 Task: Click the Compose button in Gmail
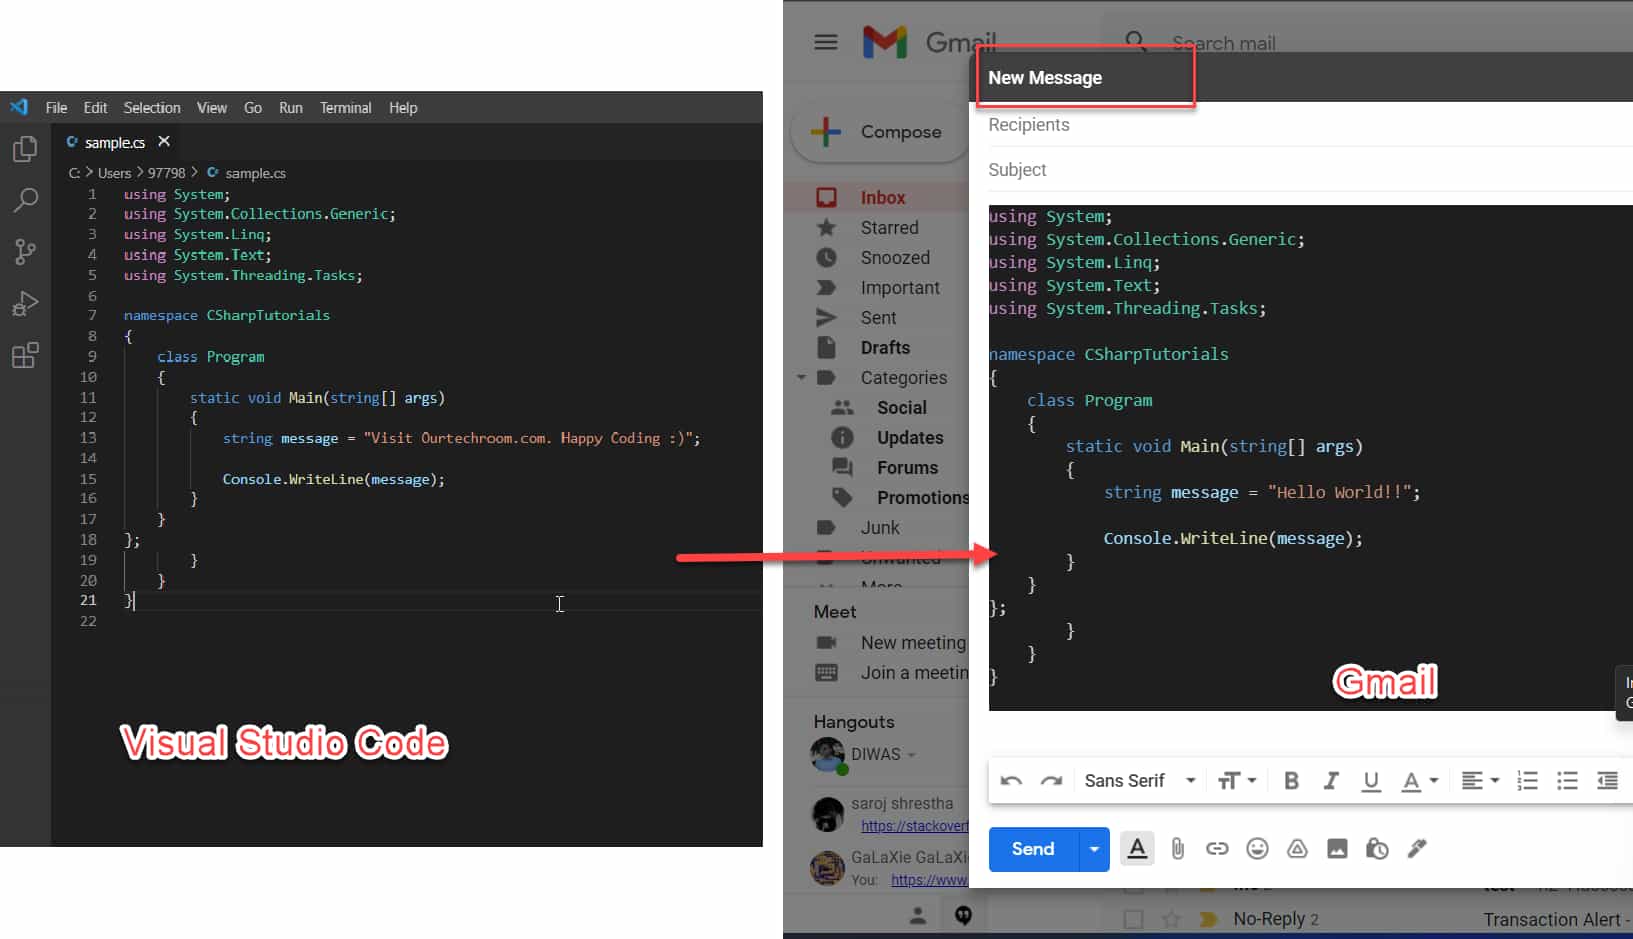[x=879, y=132]
